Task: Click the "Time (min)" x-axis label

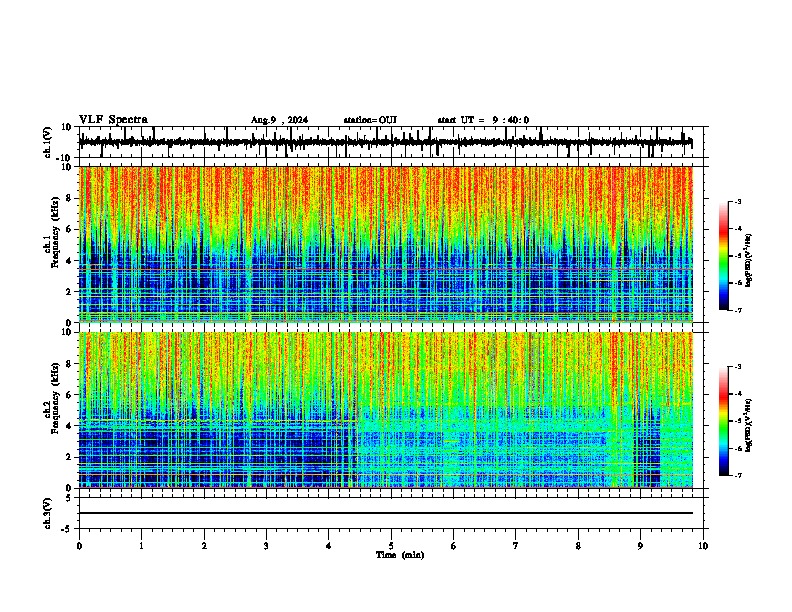Action: click(400, 555)
